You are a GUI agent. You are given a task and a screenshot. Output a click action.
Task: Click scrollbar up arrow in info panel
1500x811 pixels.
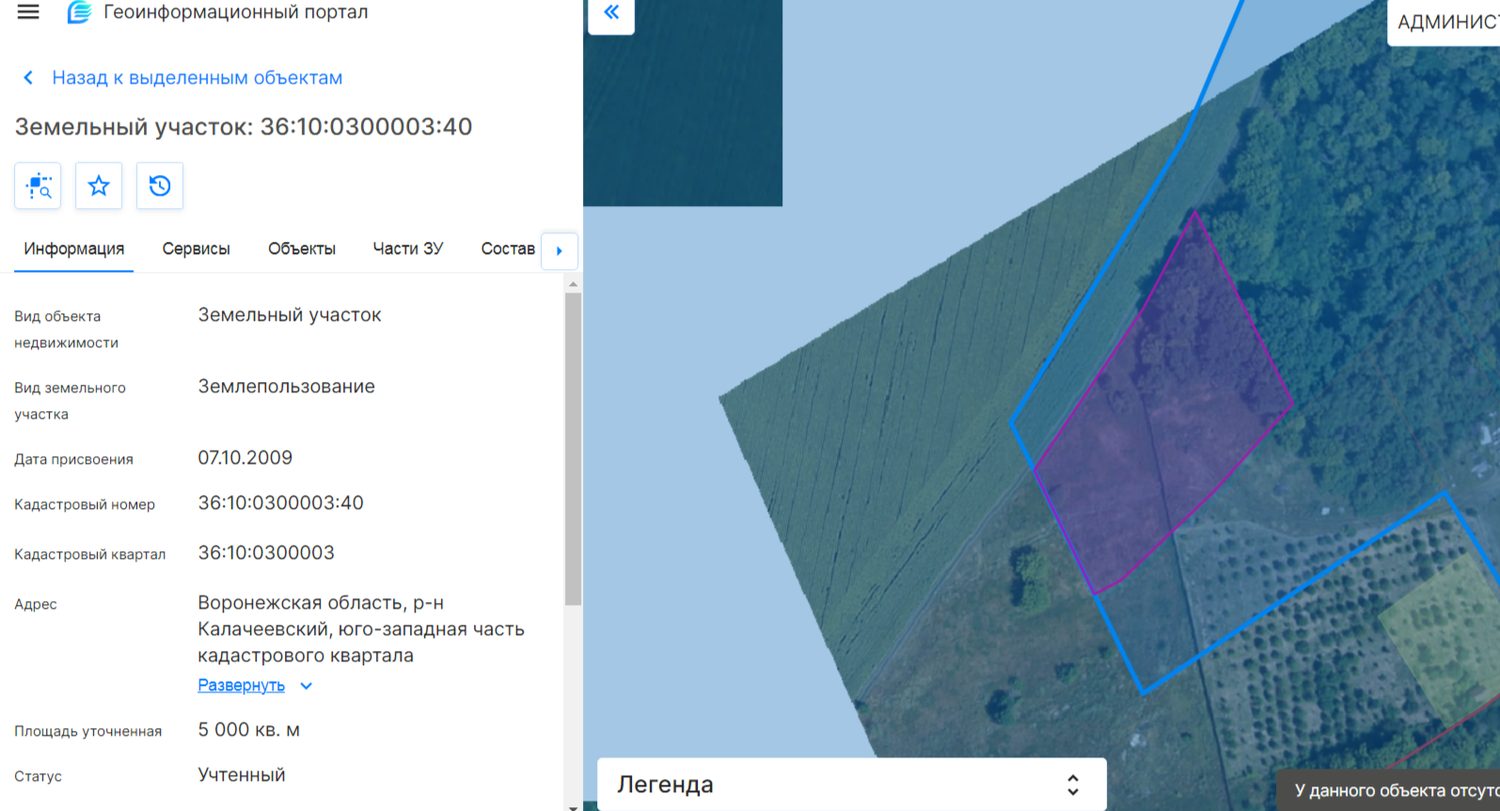573,284
